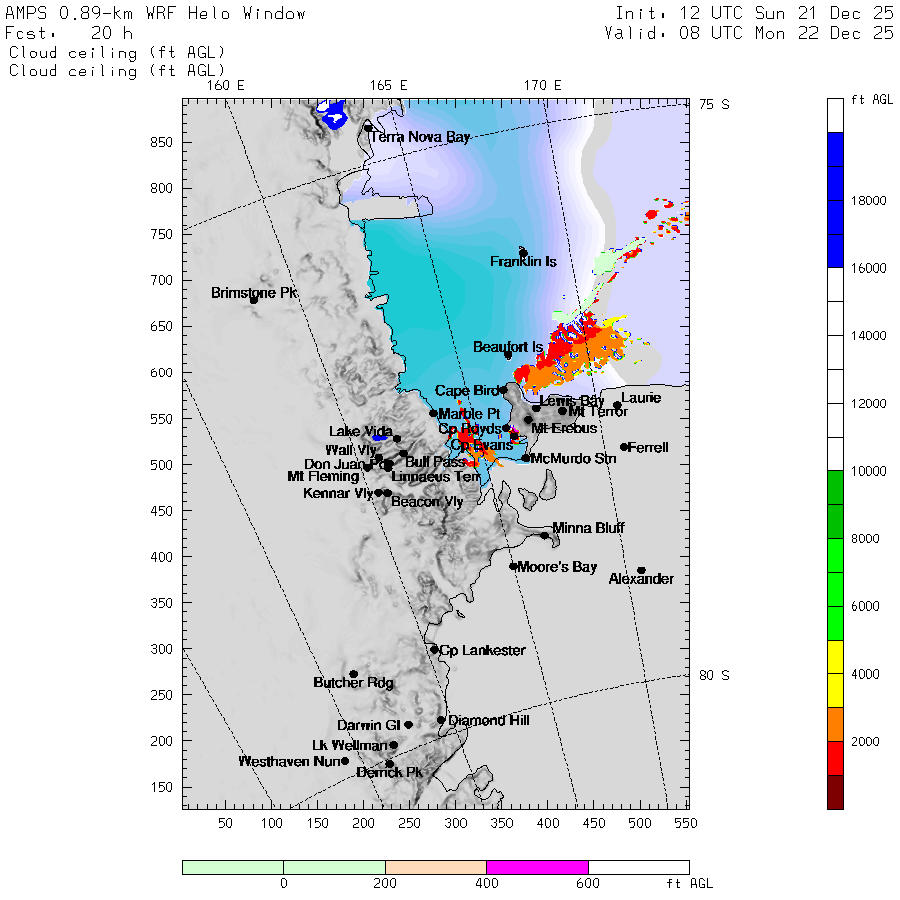Screen dimensions: 900x900
Task: Click the '80 S' latitude label
Action: [x=714, y=675]
